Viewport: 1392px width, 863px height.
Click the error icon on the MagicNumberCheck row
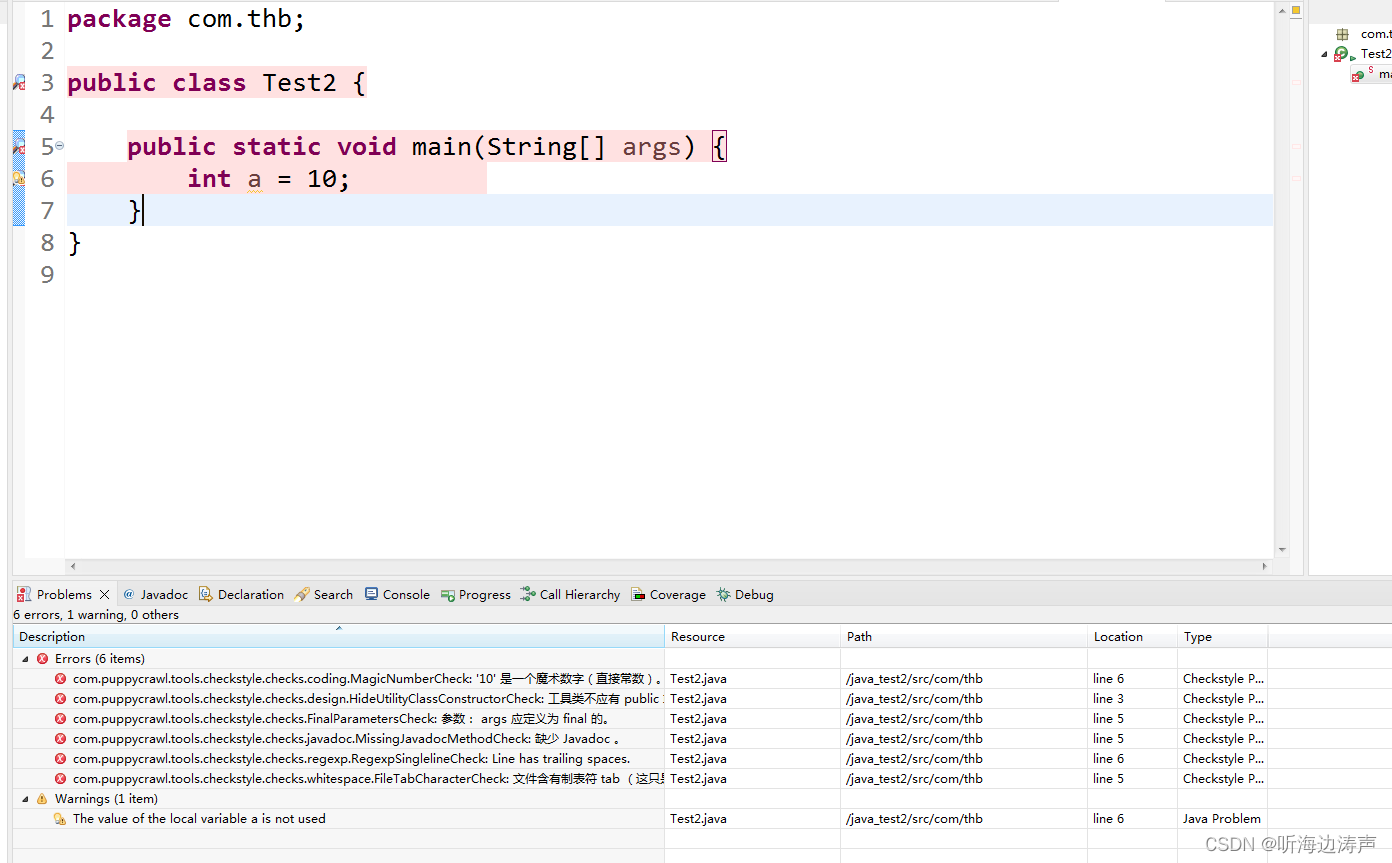point(60,678)
